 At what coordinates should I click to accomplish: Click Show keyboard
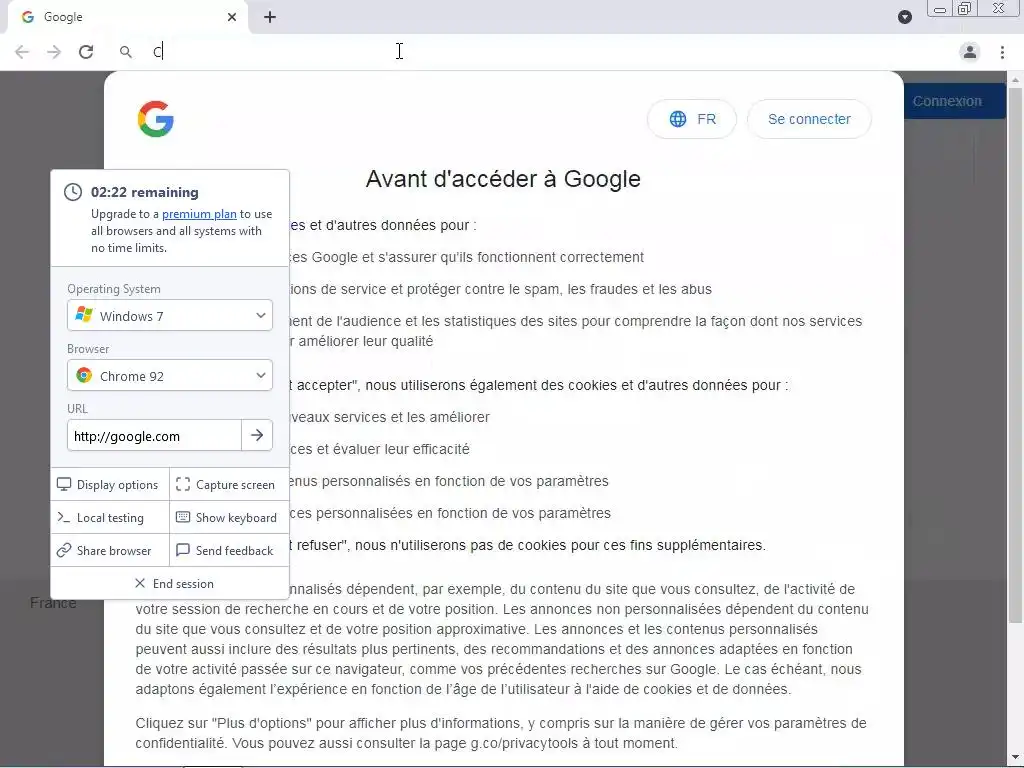click(x=227, y=518)
